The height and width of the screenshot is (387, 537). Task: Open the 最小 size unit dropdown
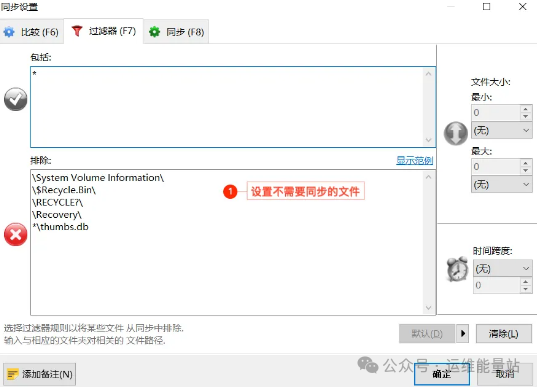tap(502, 130)
